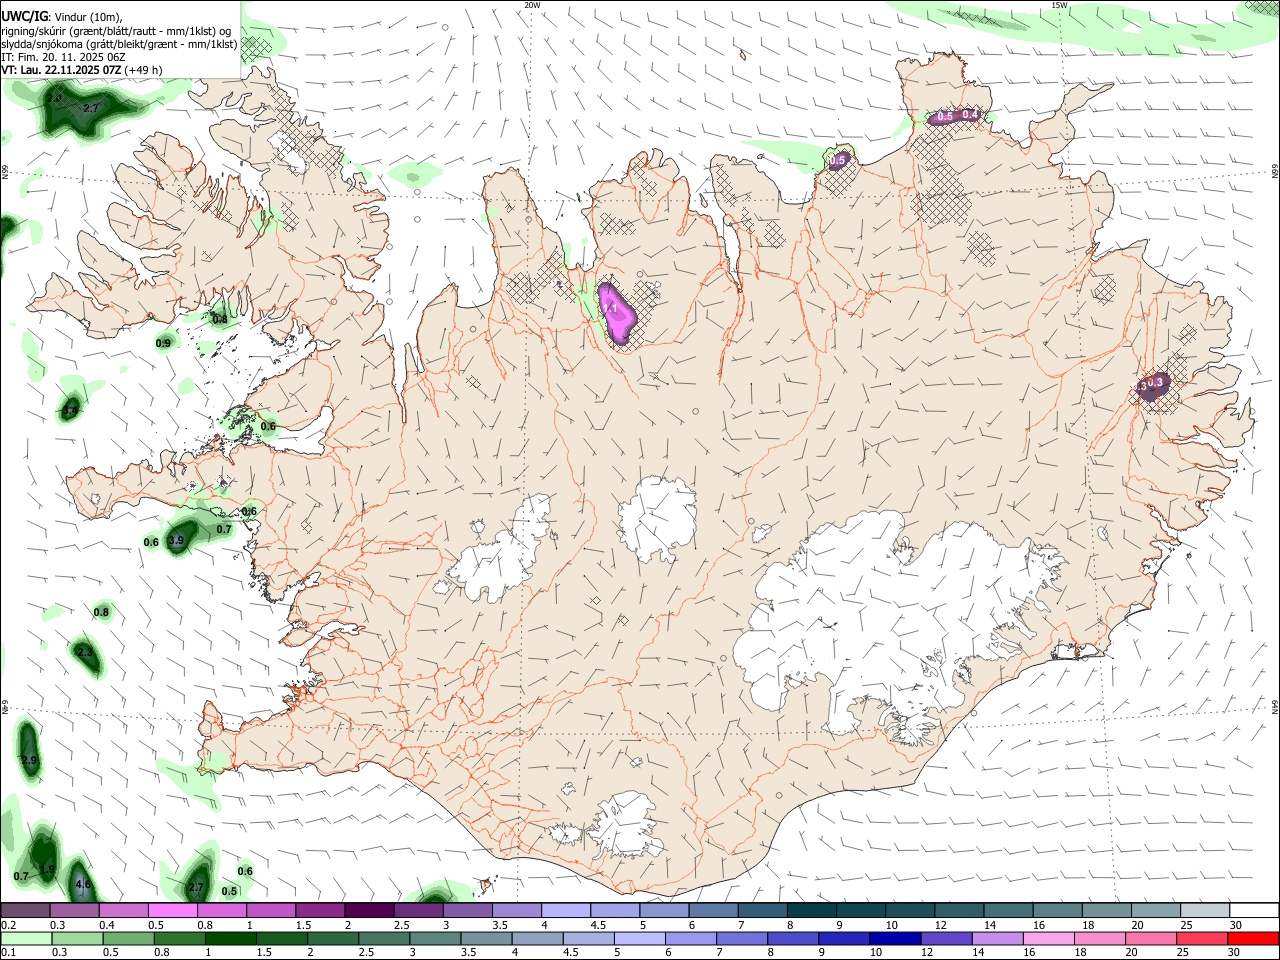Click the UWC/IG title text
The image size is (1280, 960).
[24, 17]
